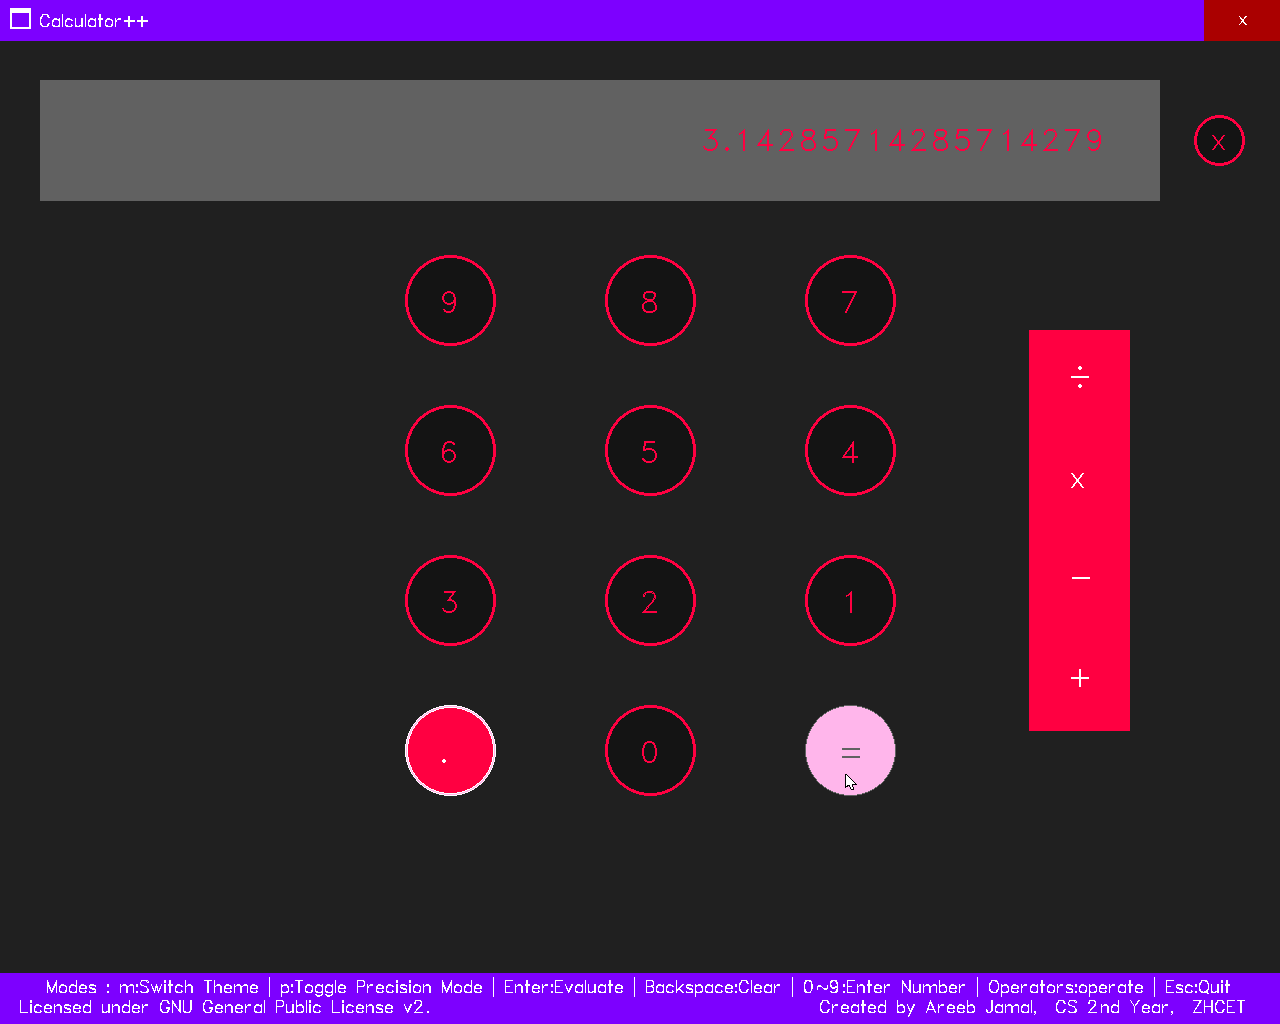Click the '0~9:Enter Number' hint text
Screen dimensions: 1280x1024
884,987
